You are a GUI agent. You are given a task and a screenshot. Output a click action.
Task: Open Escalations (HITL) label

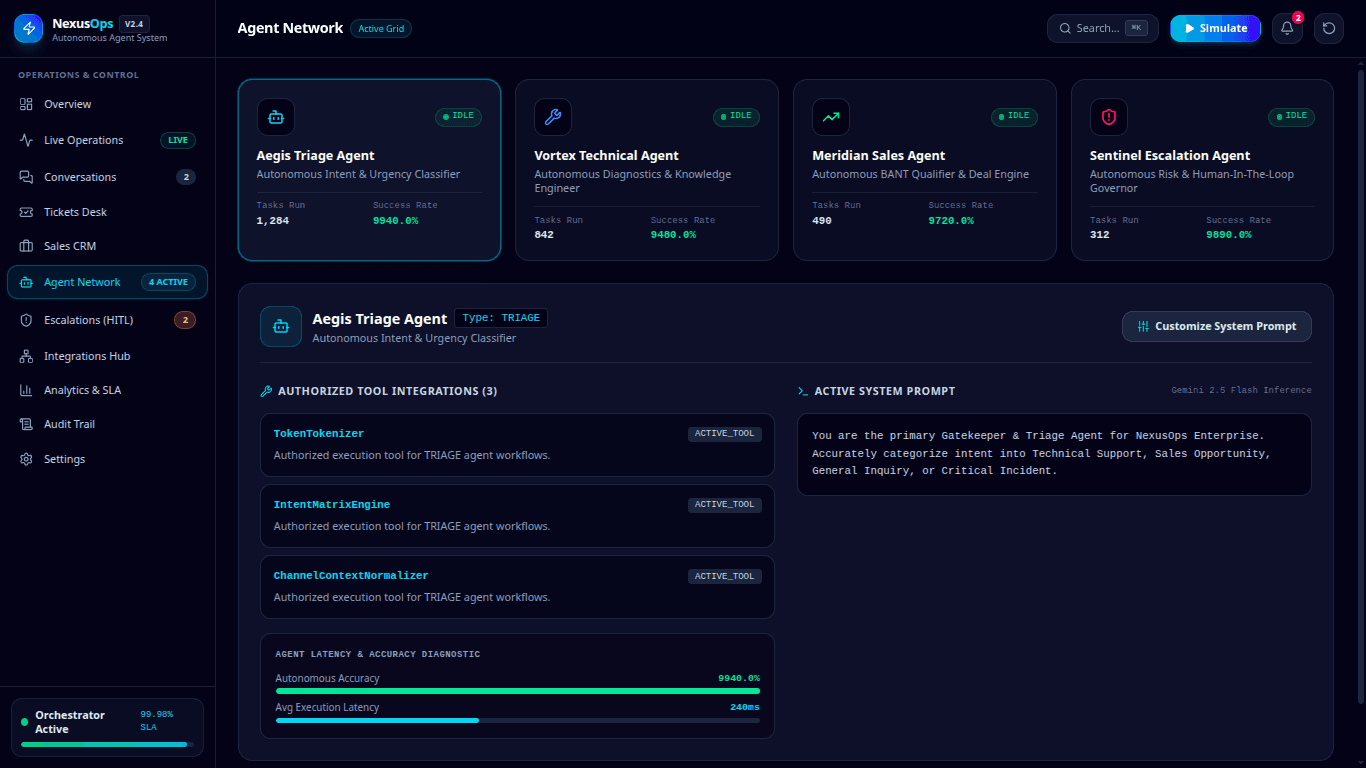(x=88, y=320)
